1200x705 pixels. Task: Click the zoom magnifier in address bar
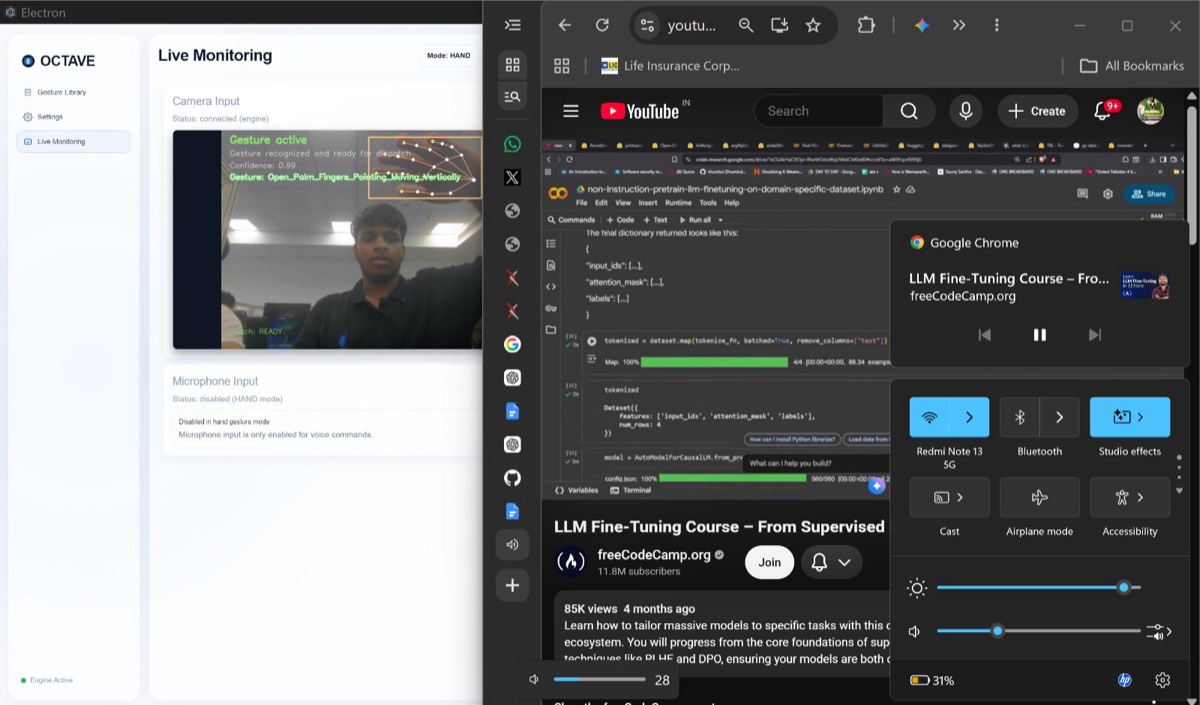(x=746, y=25)
